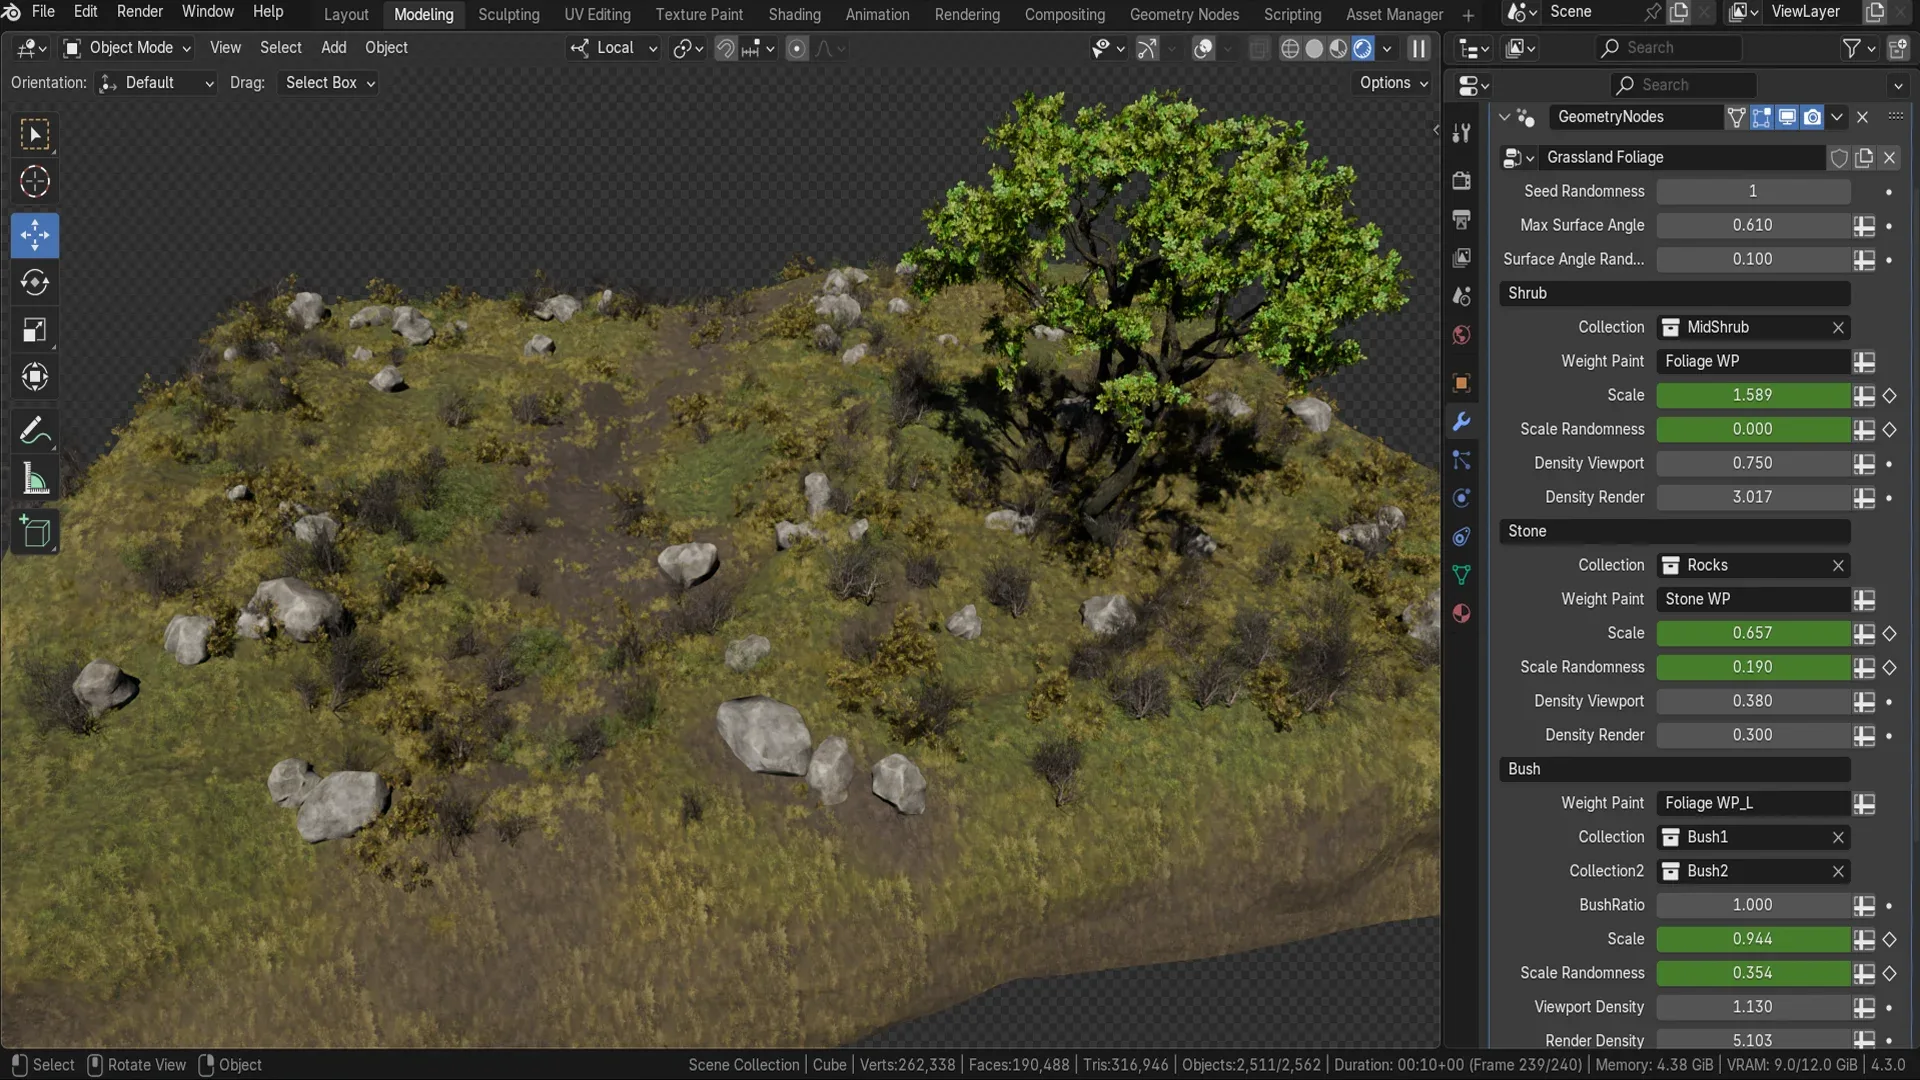Switch to the Shading workspace tab
The image size is (1920, 1080).
[x=795, y=14]
